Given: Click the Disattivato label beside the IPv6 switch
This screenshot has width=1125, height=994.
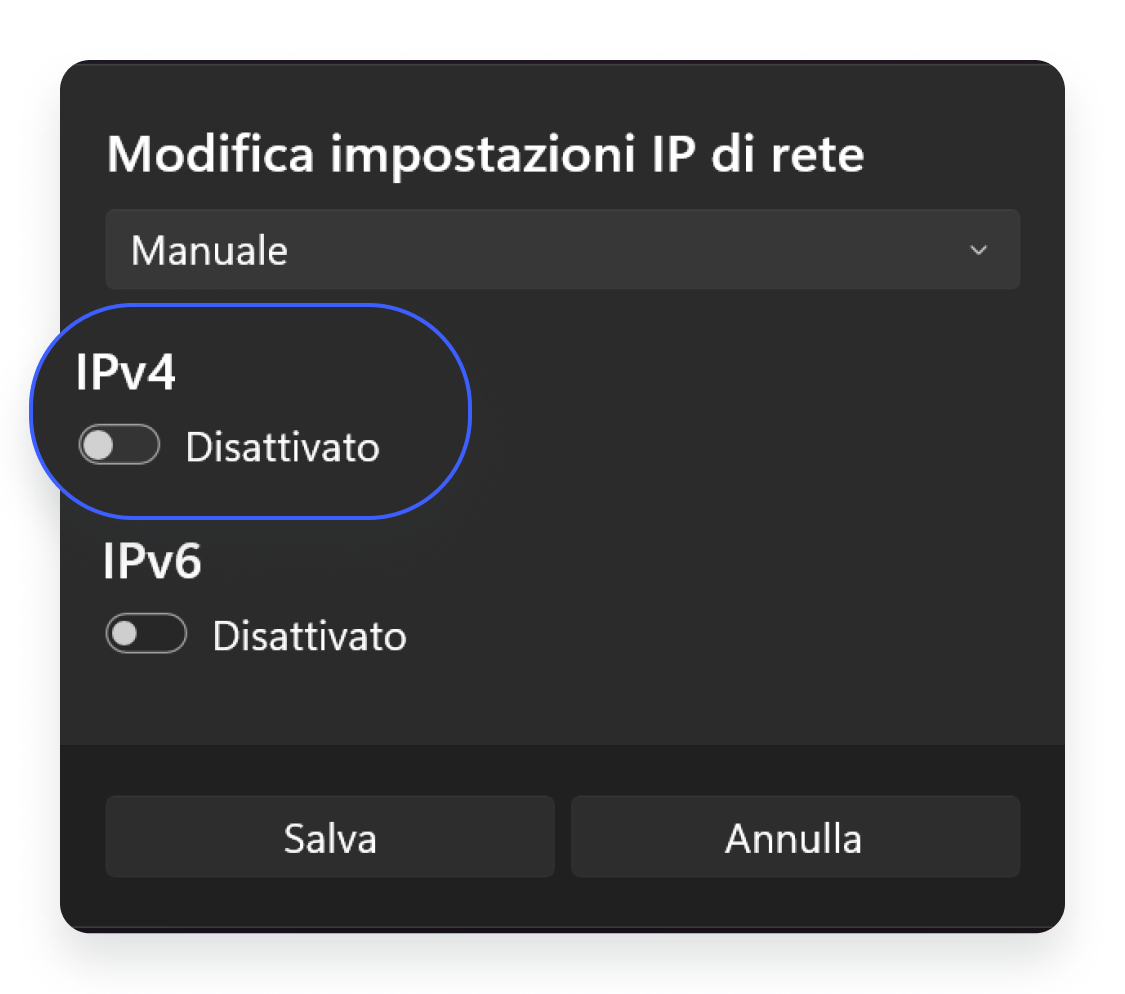Looking at the screenshot, I should coord(309,635).
